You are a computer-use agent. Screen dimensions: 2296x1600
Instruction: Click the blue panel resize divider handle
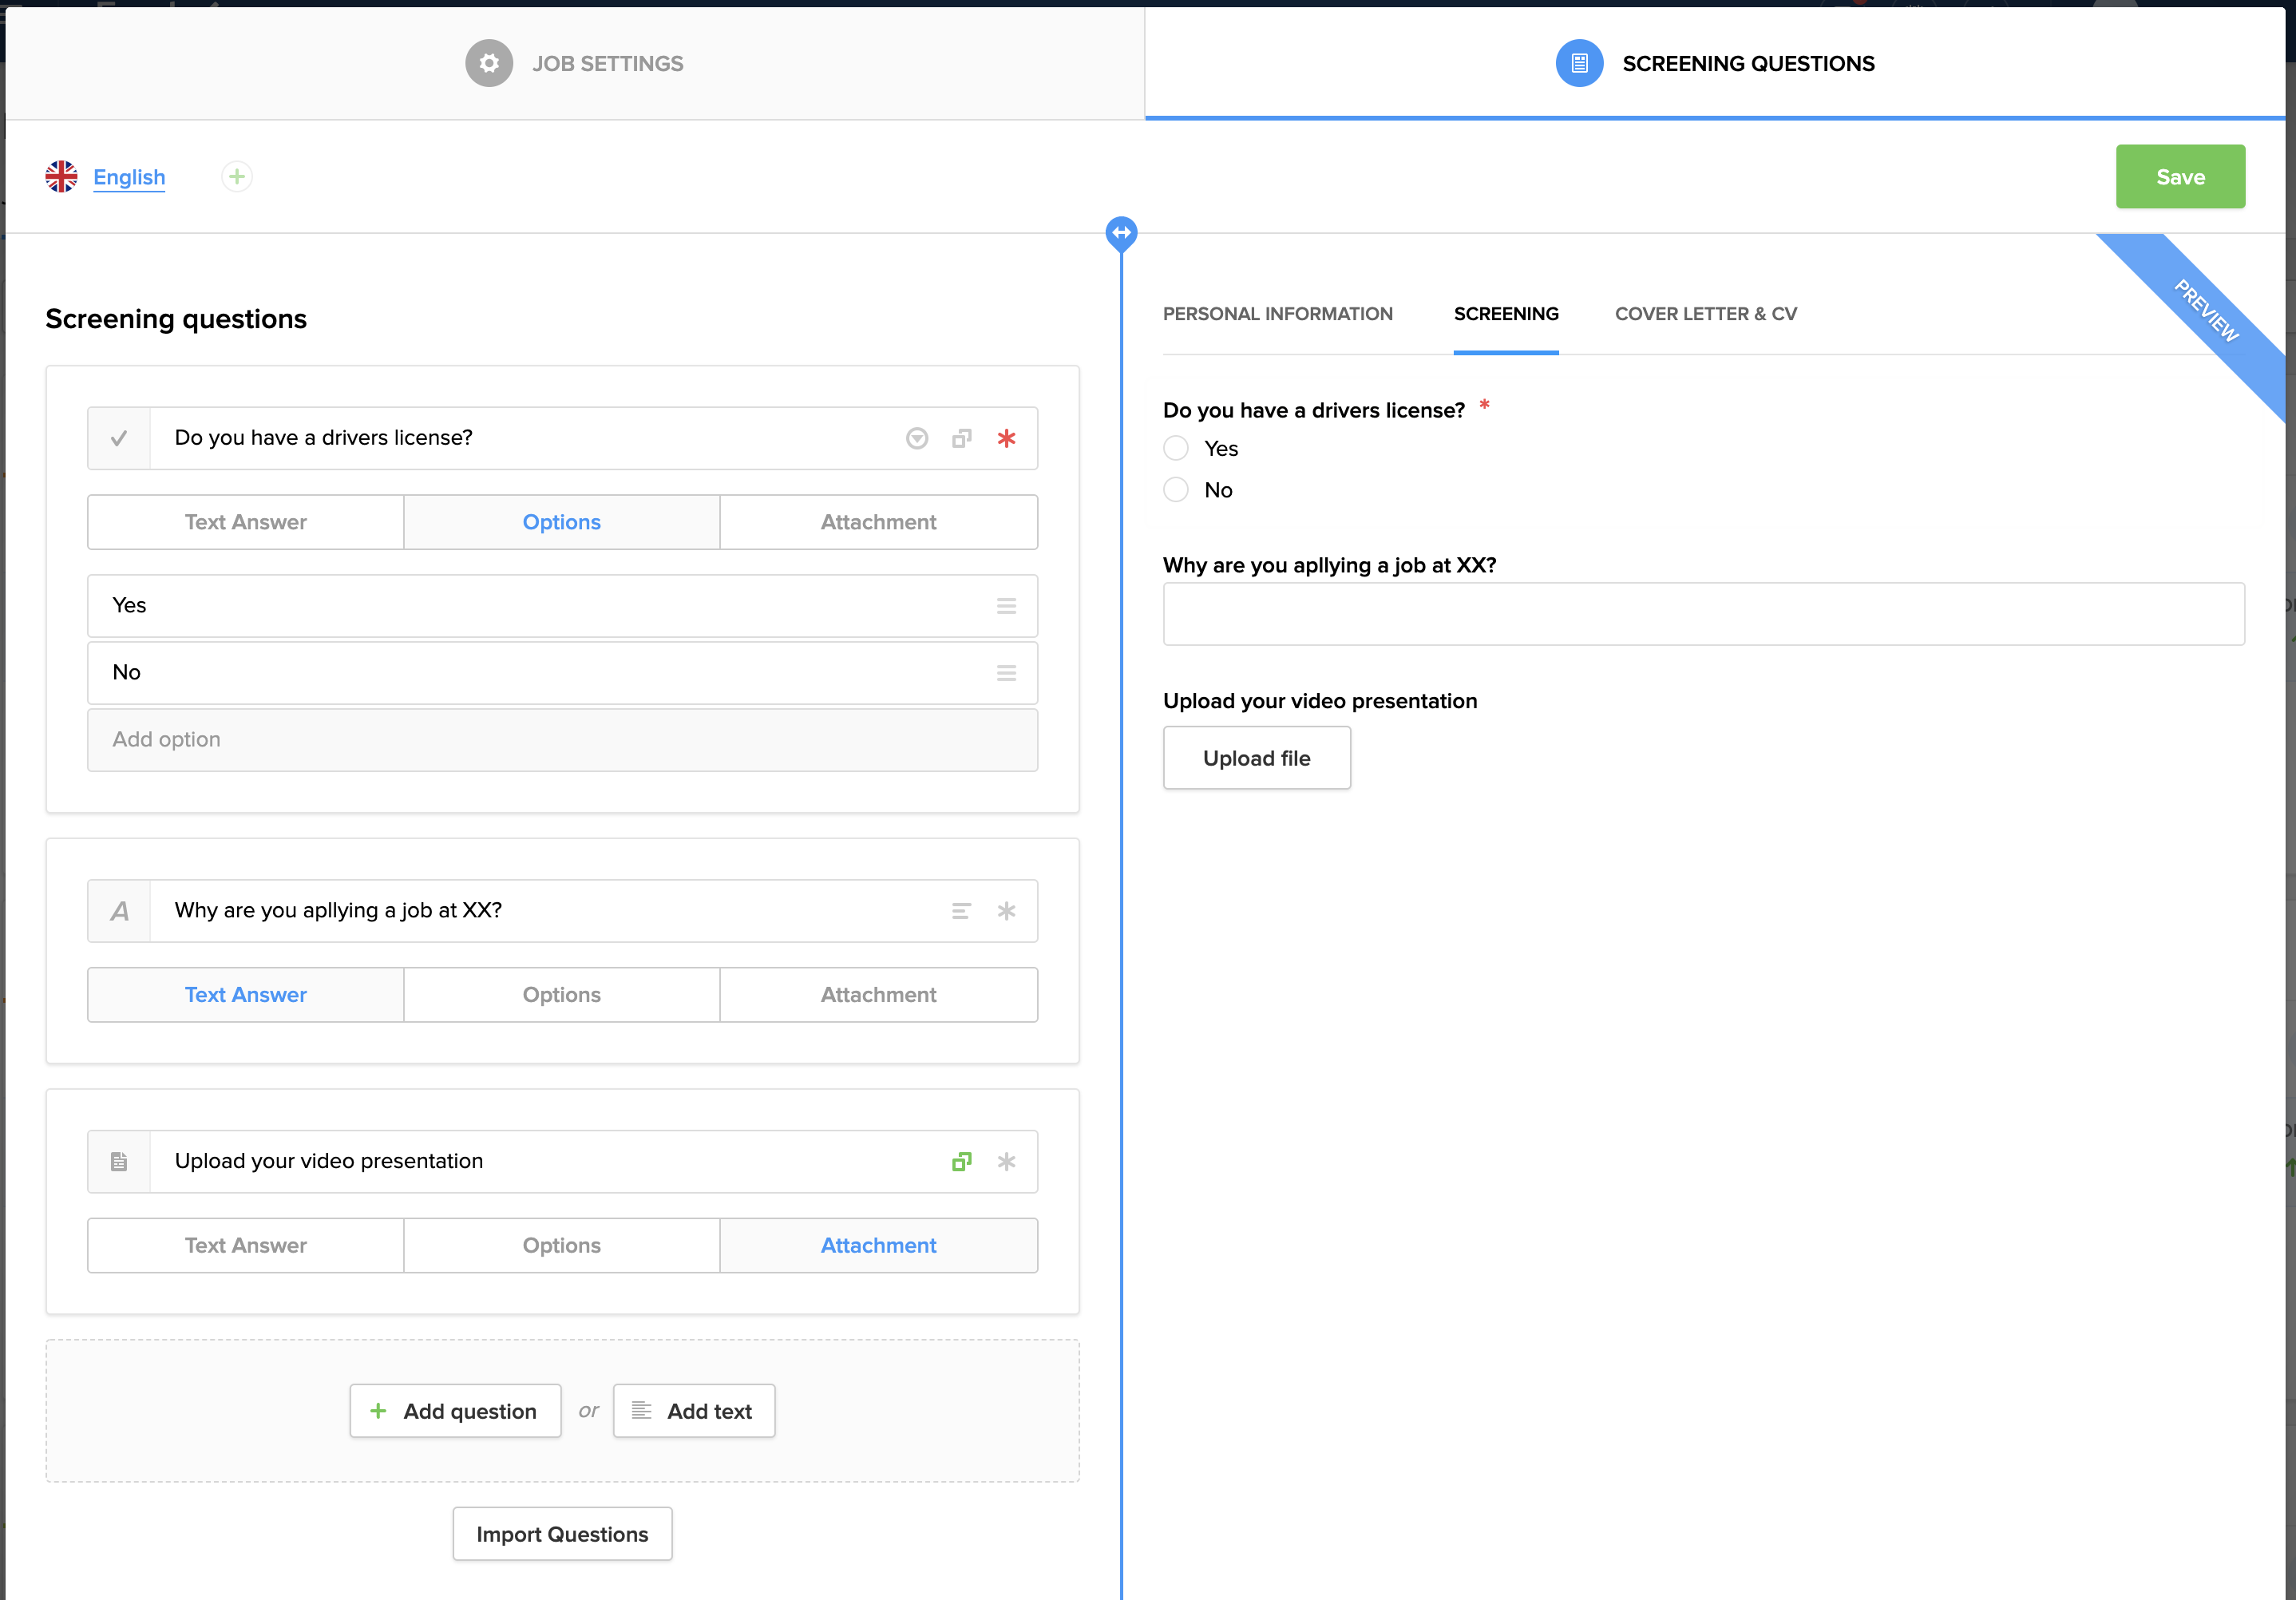point(1121,233)
